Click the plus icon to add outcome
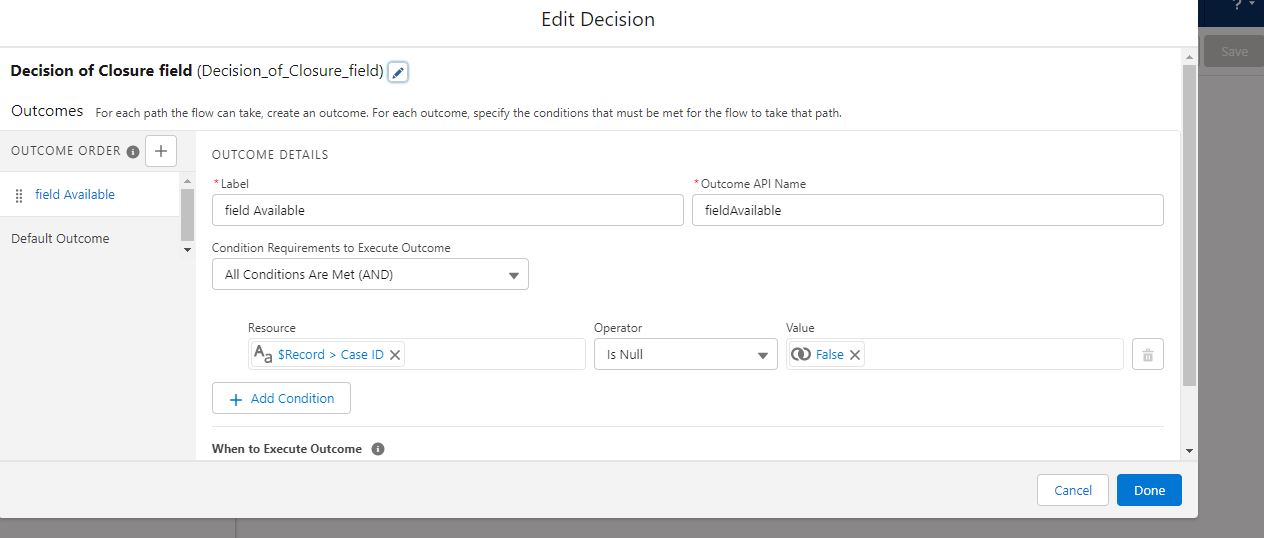Screen dimensions: 1264x538 tap(161, 151)
